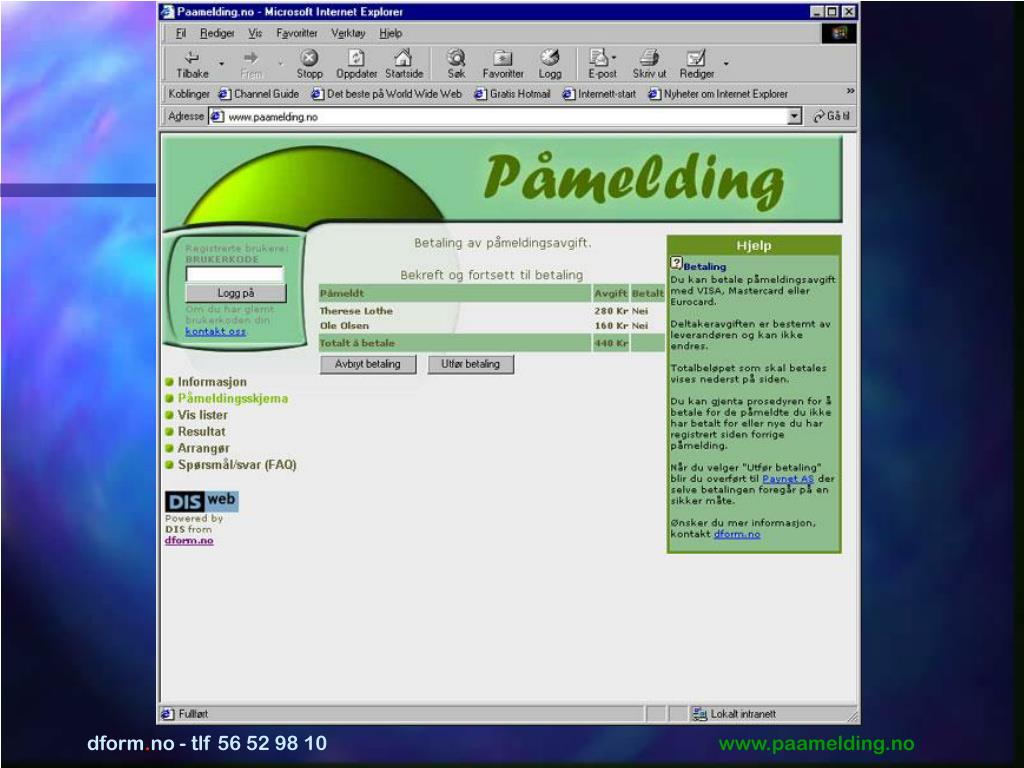Open the Vis menu

point(255,33)
